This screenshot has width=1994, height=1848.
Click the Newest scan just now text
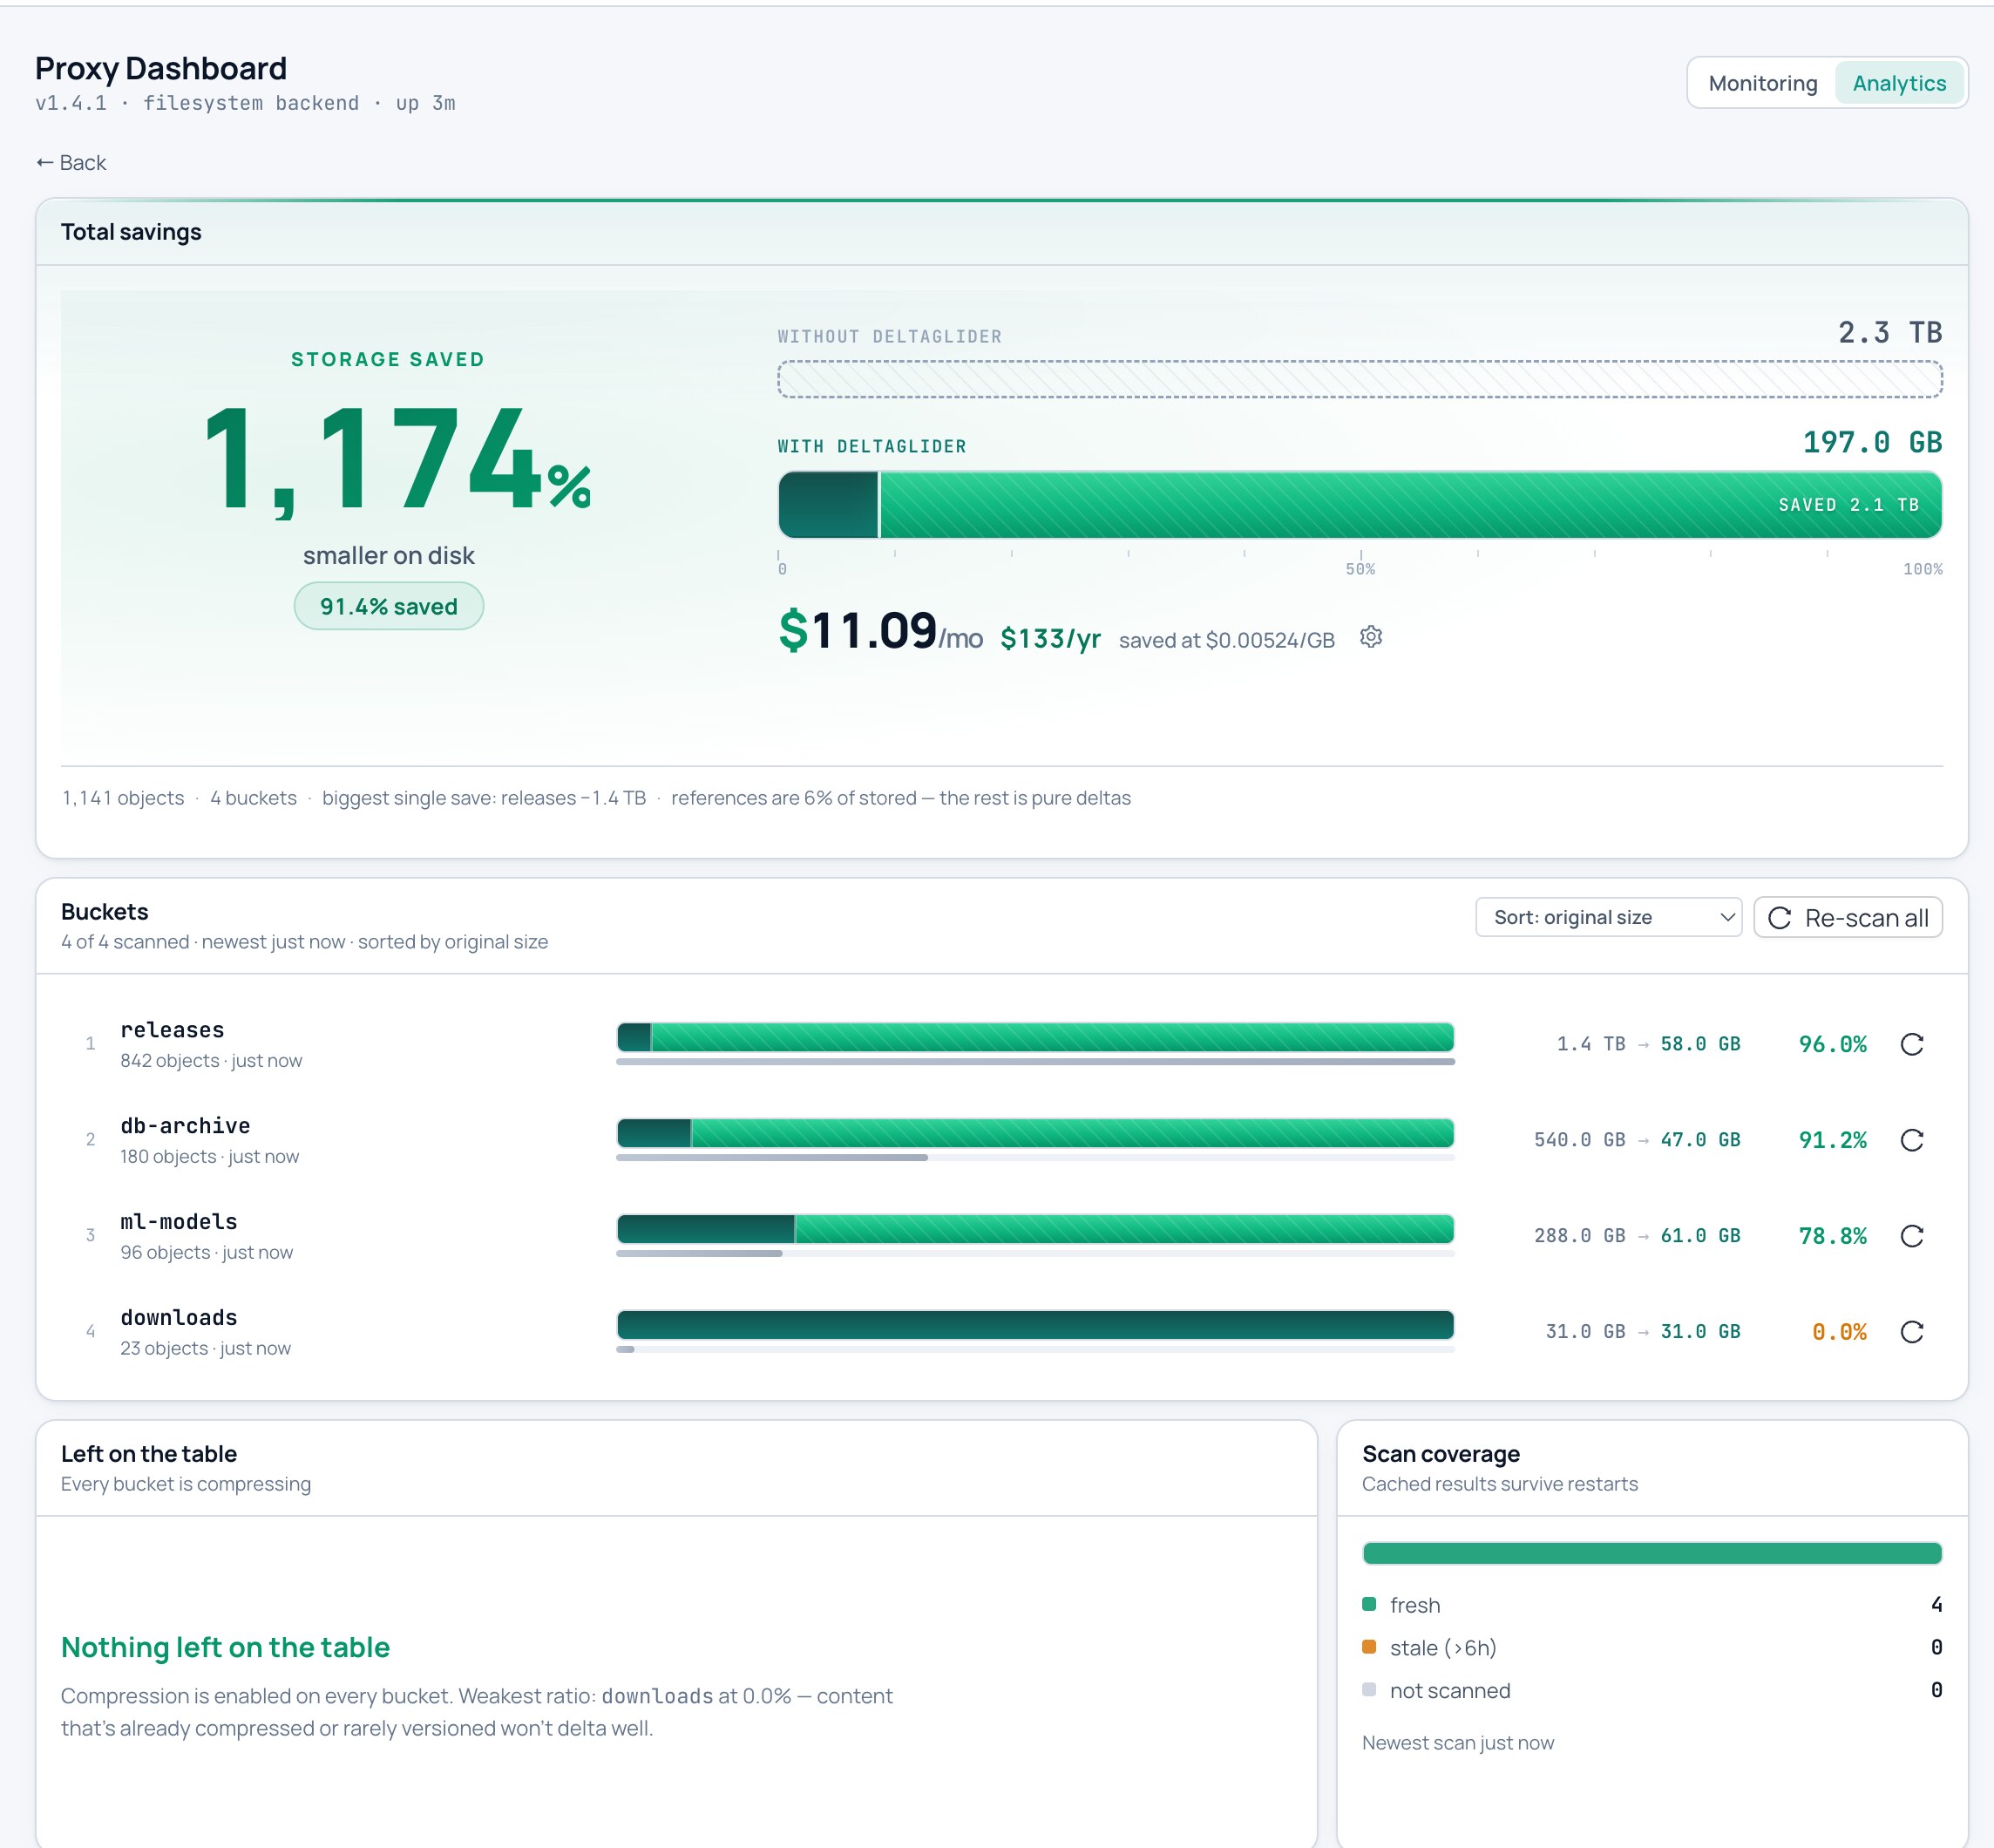coord(1458,1743)
